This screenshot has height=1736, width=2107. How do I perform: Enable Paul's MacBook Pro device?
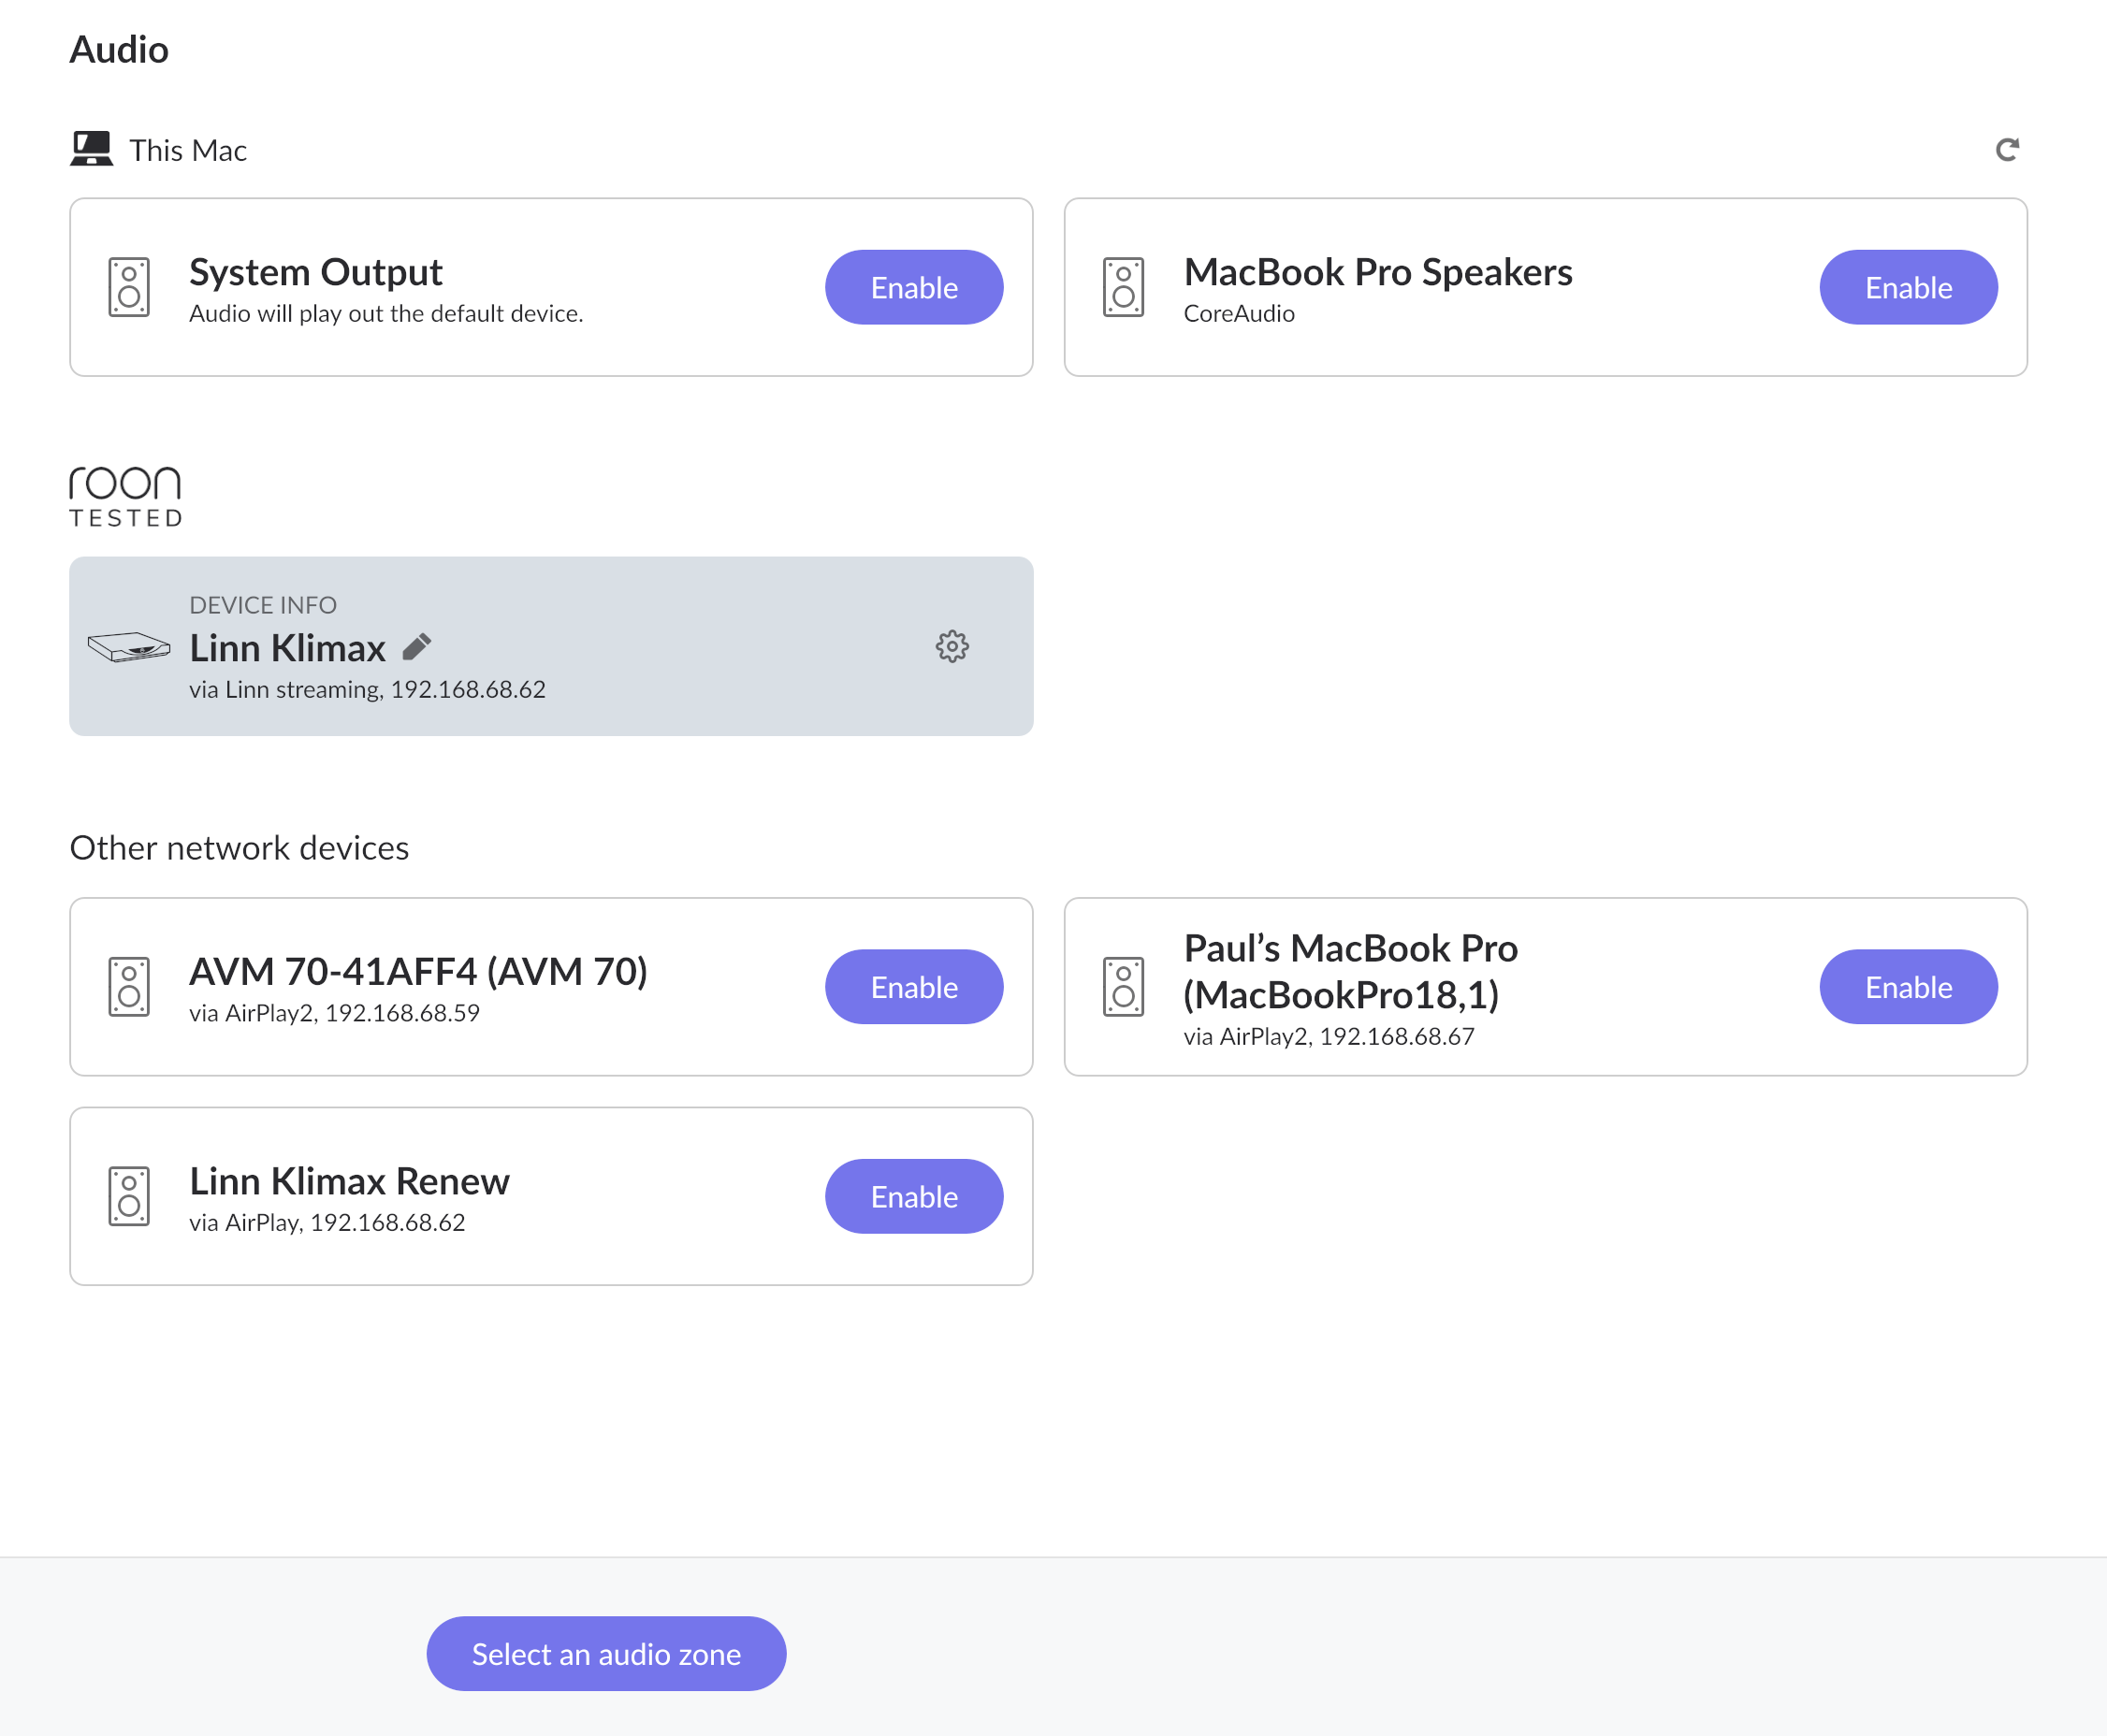pyautogui.click(x=1907, y=987)
